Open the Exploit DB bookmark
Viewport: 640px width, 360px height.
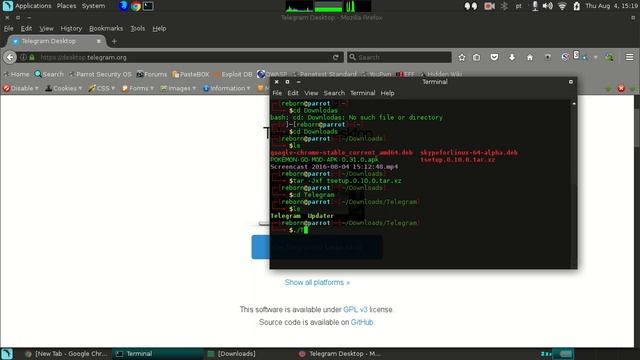(233, 74)
